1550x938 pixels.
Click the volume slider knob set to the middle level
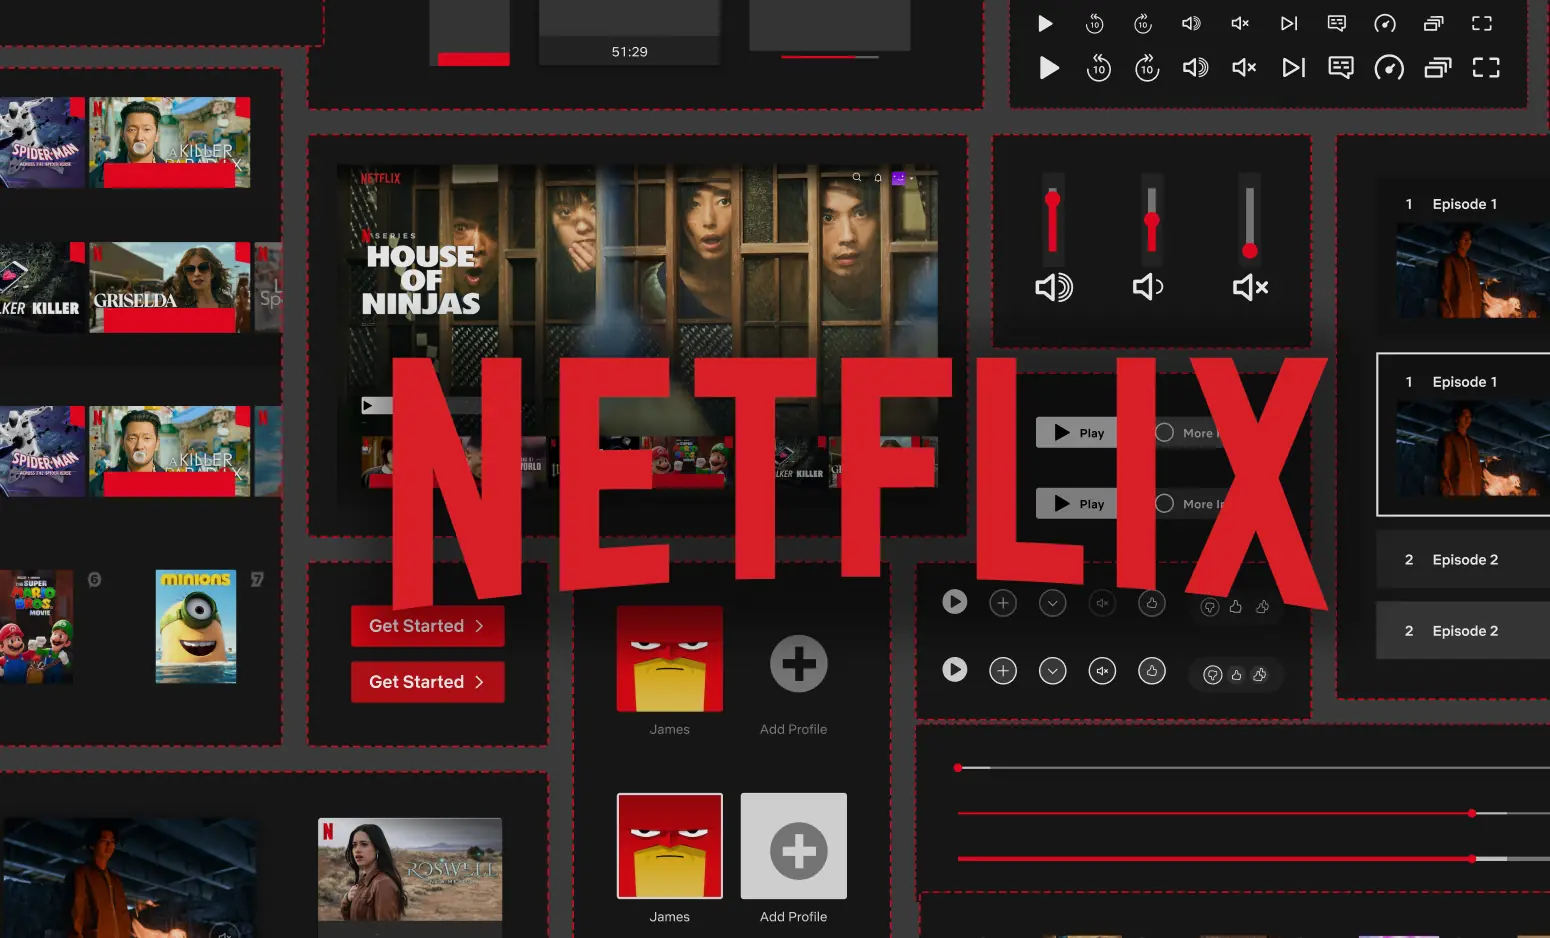pyautogui.click(x=1152, y=220)
